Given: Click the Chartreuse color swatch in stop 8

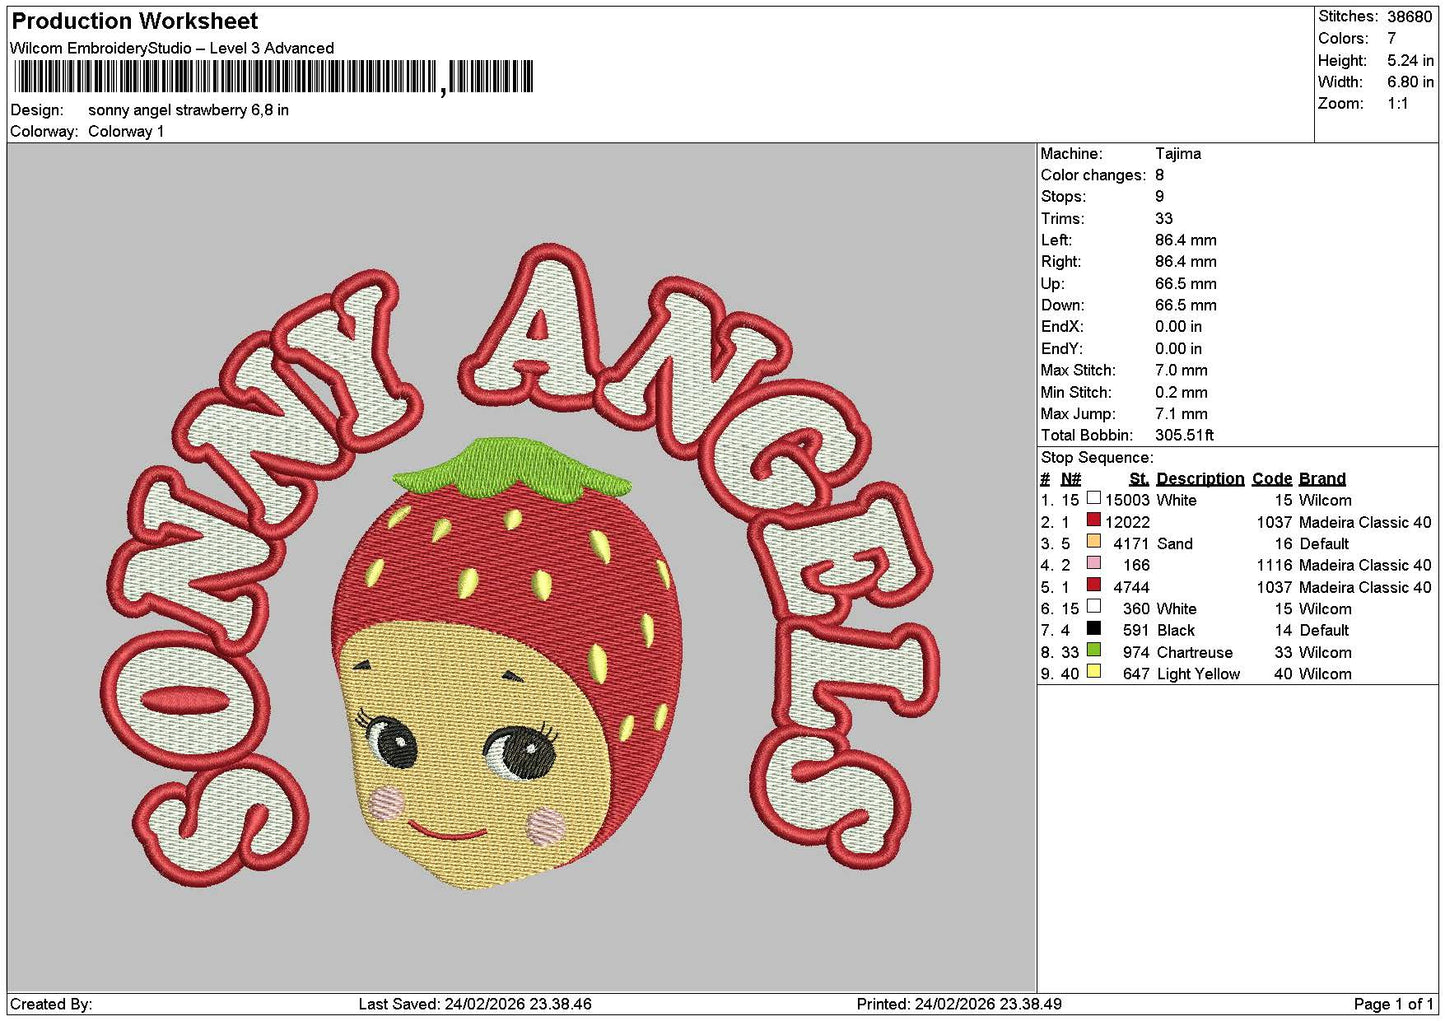Looking at the screenshot, I should (1093, 650).
